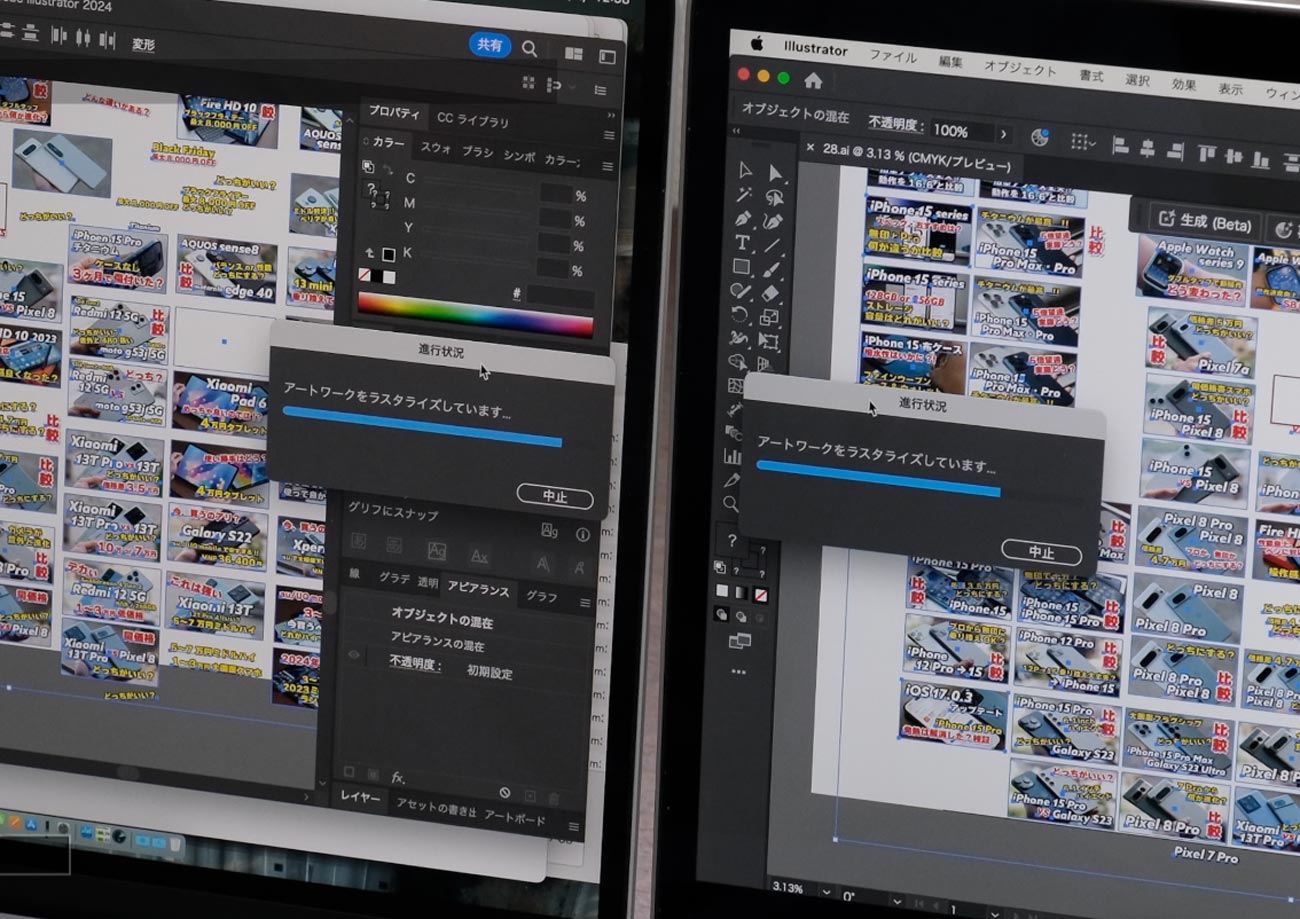Activate the Type tool in right toolbar
The image size is (1300, 919).
coord(742,243)
